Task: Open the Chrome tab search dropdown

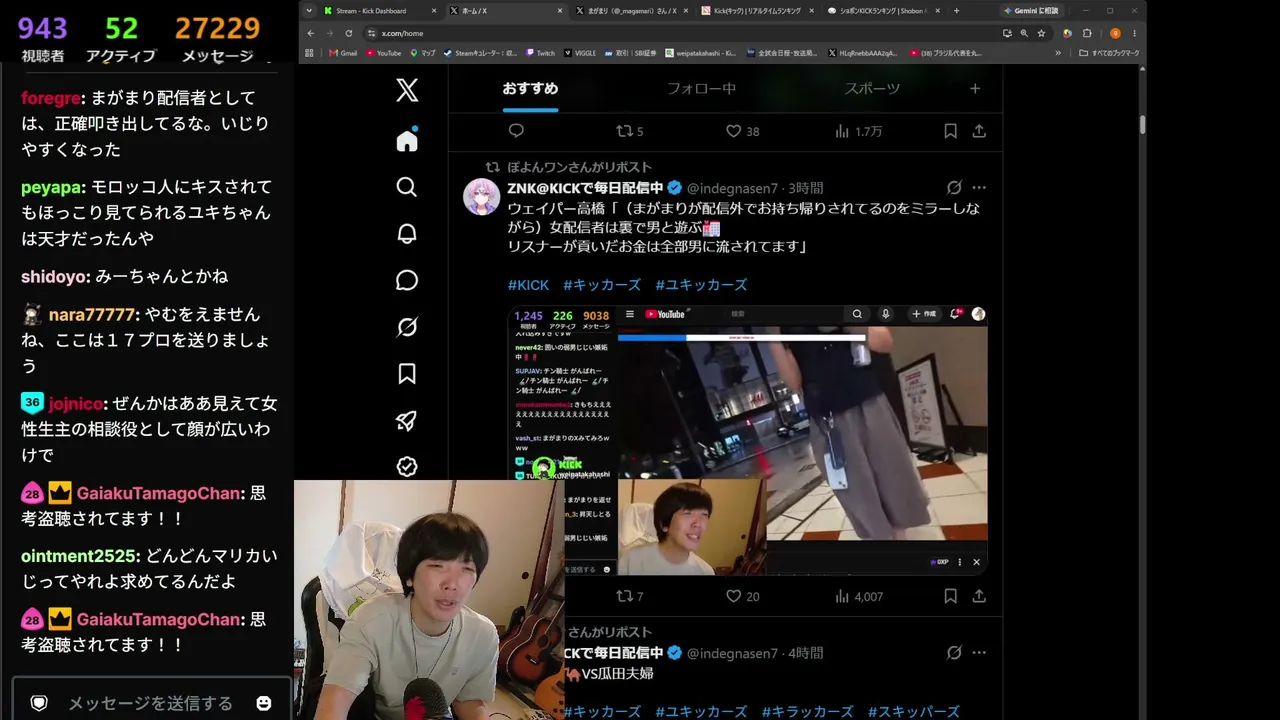Action: [x=309, y=11]
